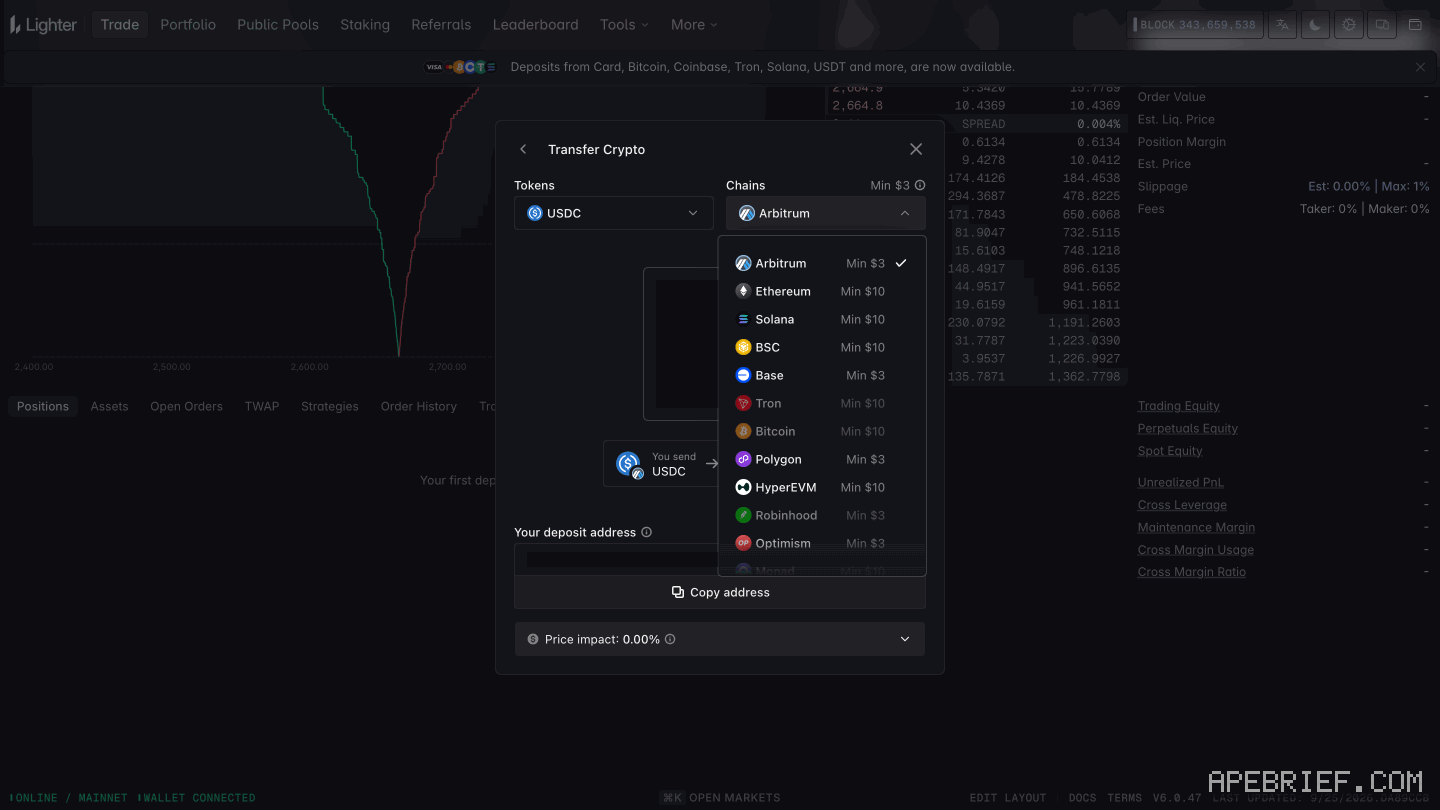Click the info icon beside Price impact 0.00%
The height and width of the screenshot is (810, 1440).
(x=670, y=639)
